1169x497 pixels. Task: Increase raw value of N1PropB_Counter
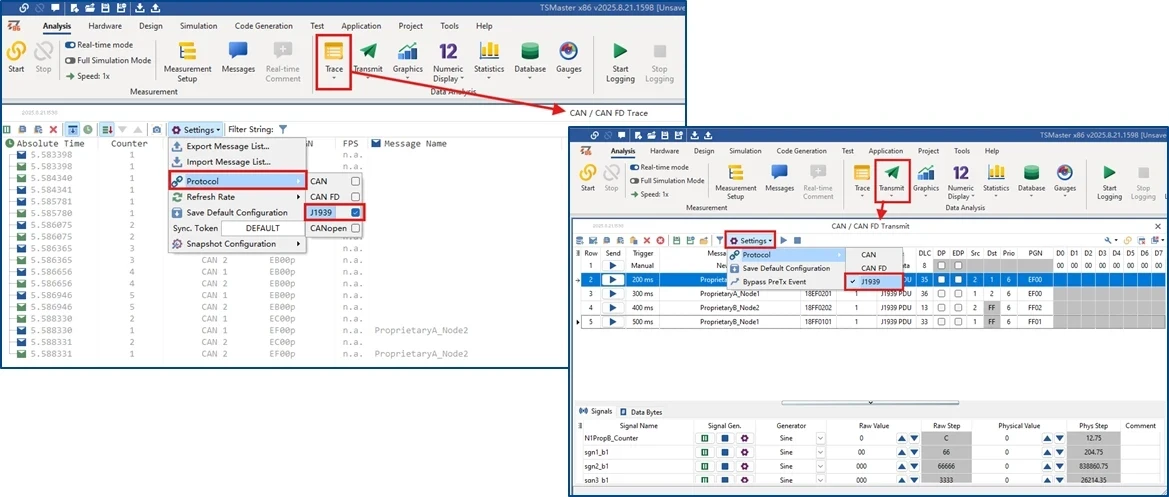tap(901, 438)
